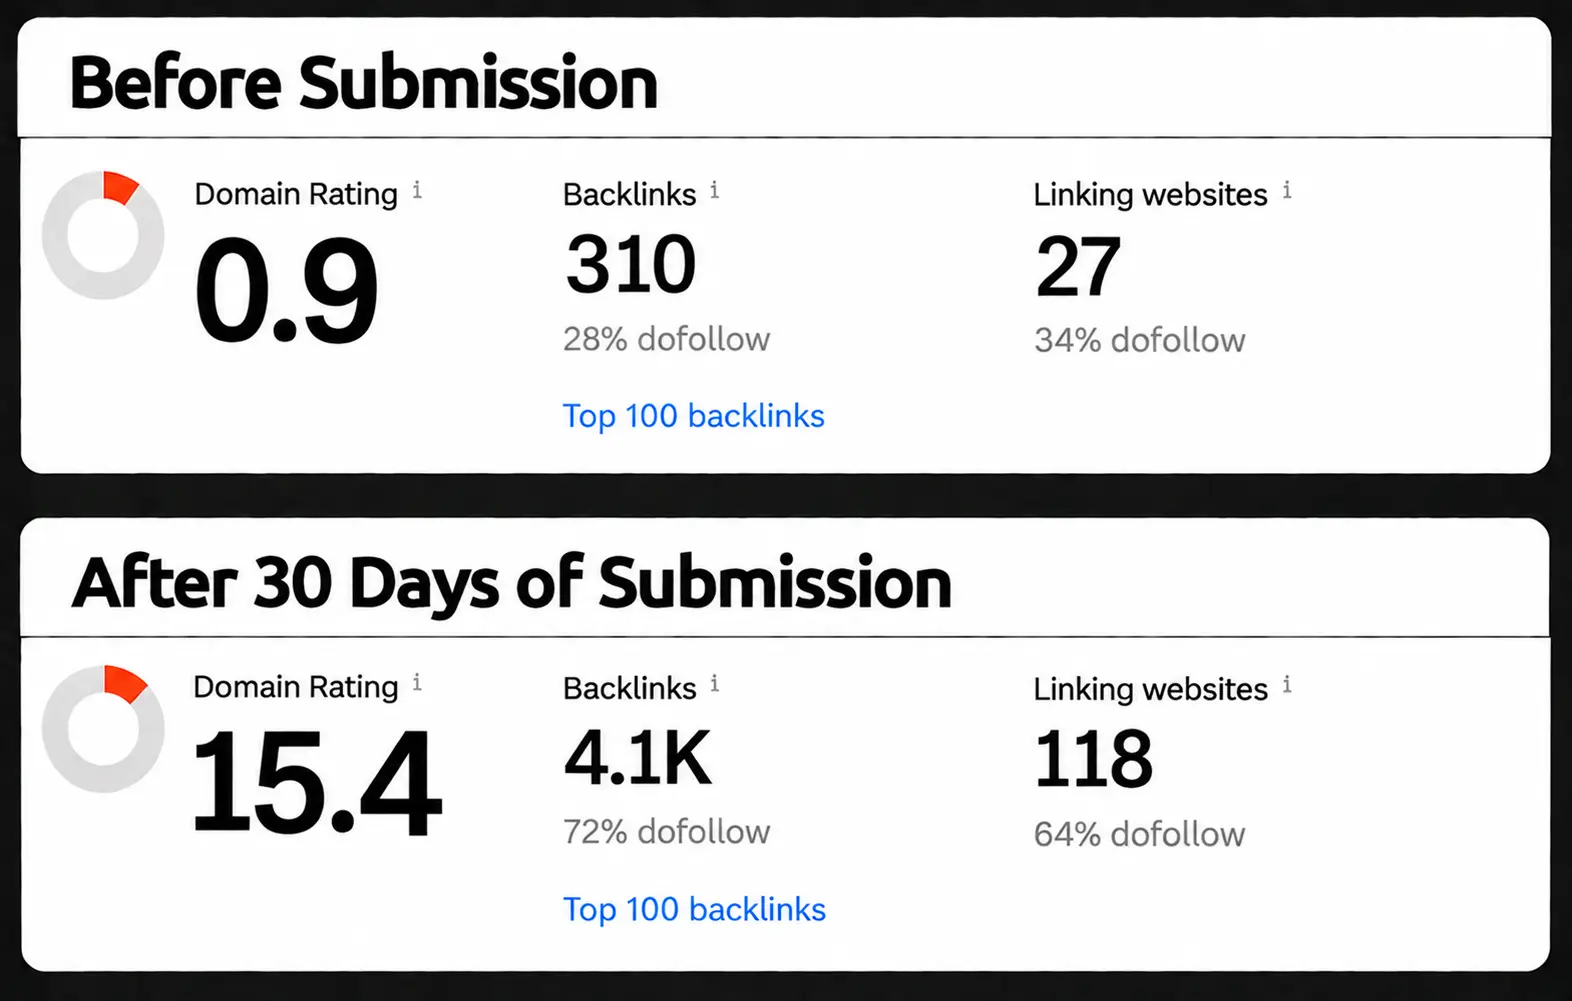
Task: Click the 15.4 Domain Rating donut chart
Action: click(103, 728)
